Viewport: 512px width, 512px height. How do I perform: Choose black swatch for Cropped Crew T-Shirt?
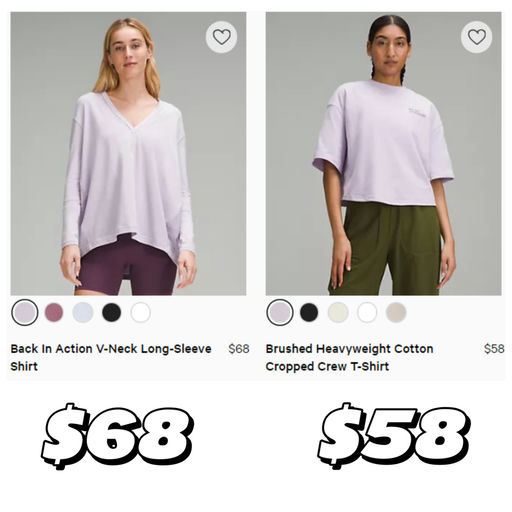[309, 312]
